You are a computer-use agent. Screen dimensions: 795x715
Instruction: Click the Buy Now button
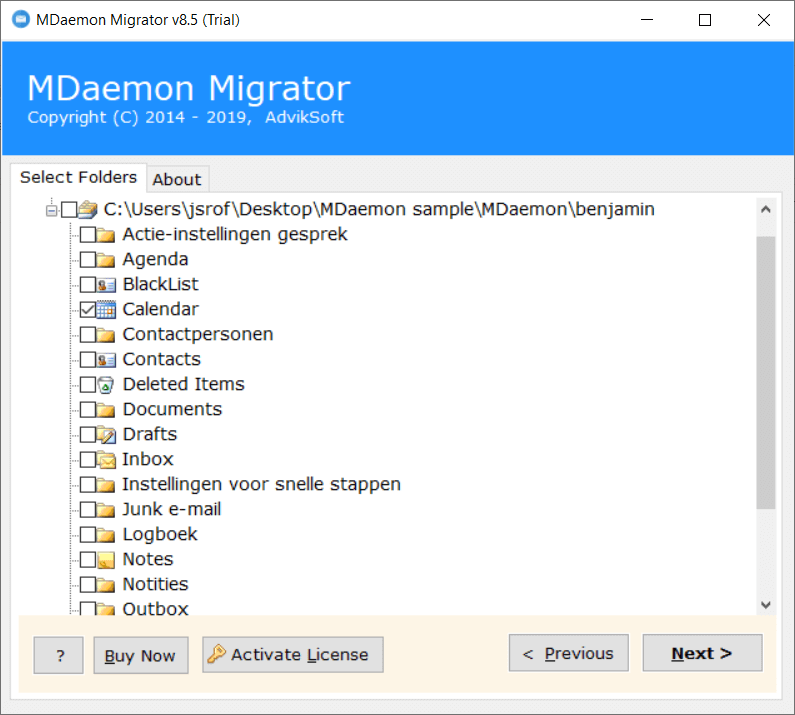point(140,656)
